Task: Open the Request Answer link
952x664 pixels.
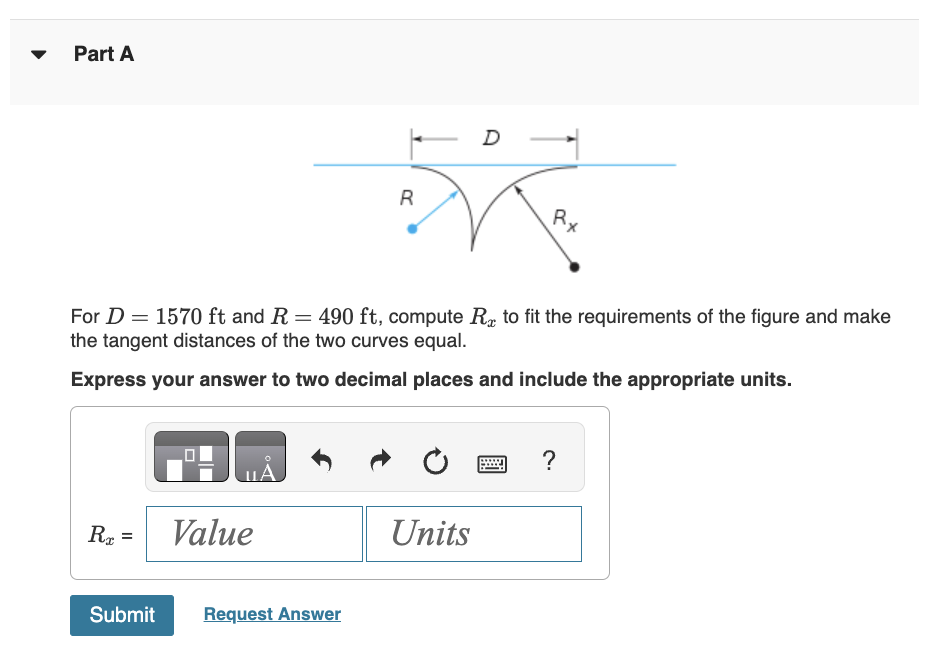Action: pyautogui.click(x=271, y=613)
